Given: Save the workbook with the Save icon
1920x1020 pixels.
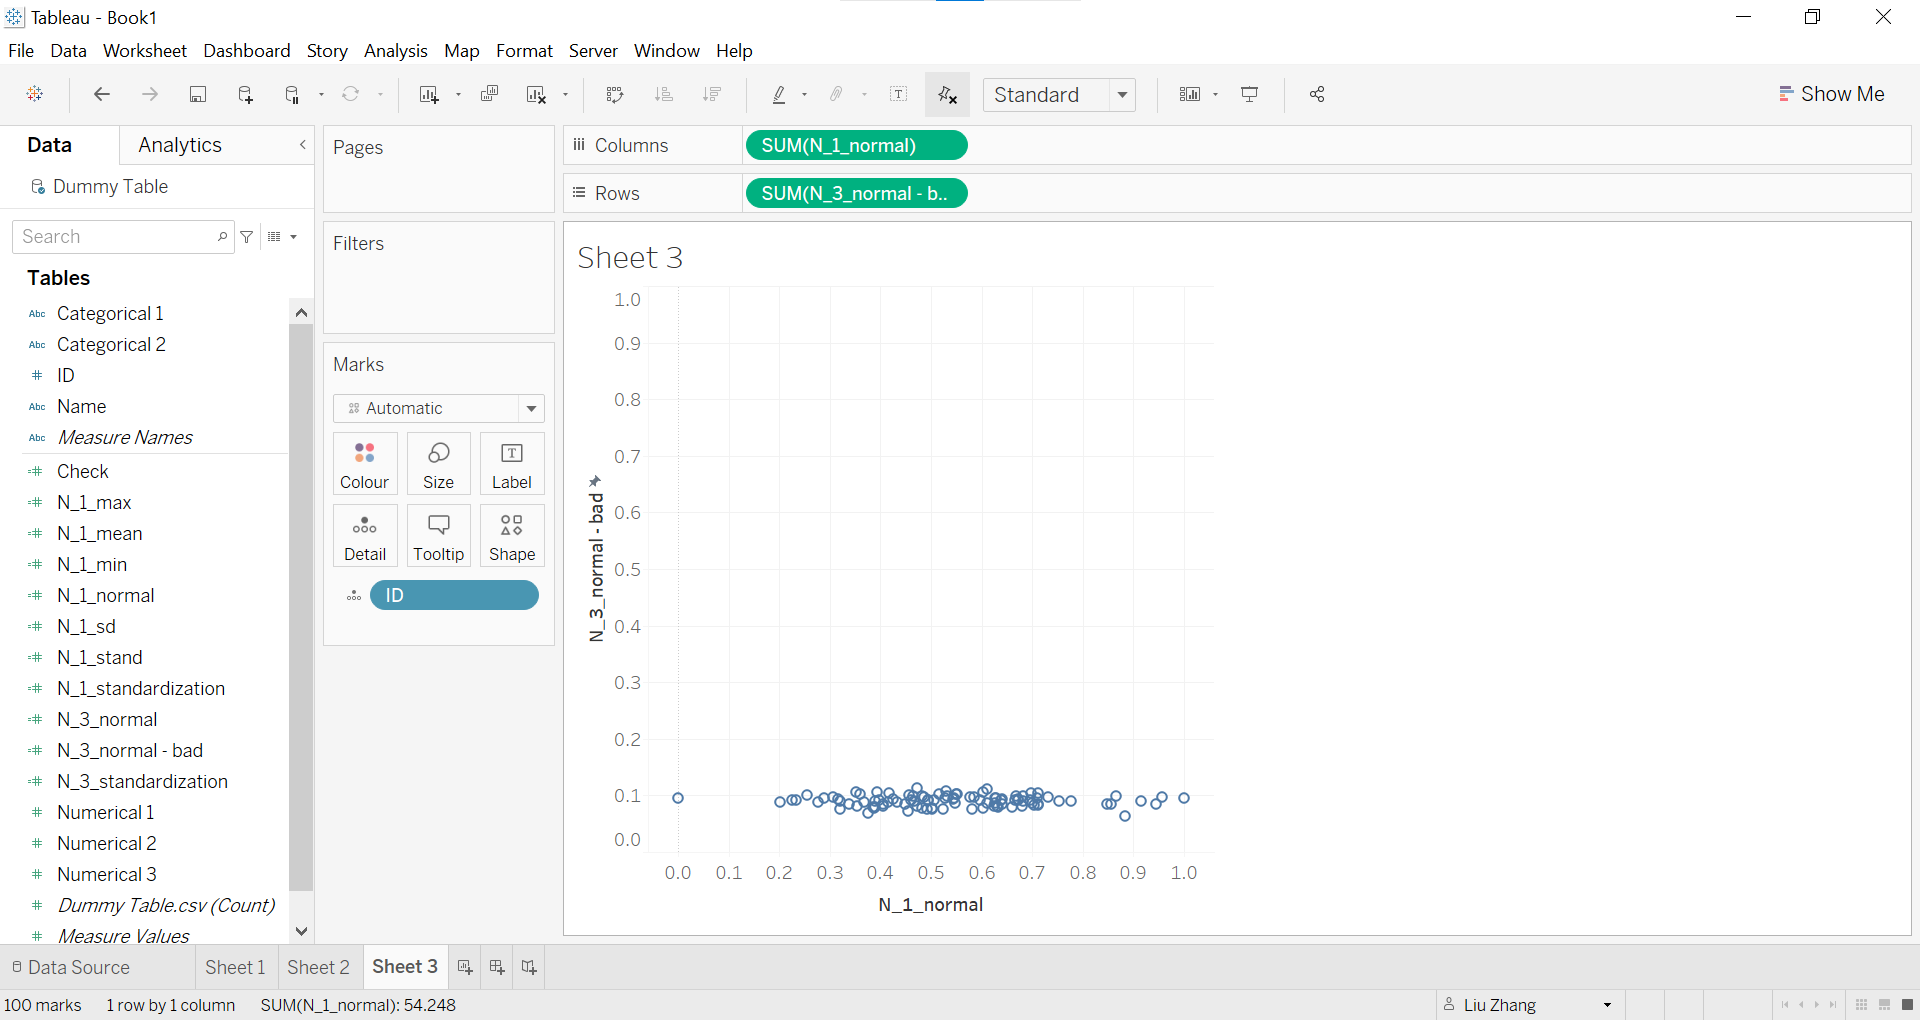Looking at the screenshot, I should pyautogui.click(x=198, y=94).
